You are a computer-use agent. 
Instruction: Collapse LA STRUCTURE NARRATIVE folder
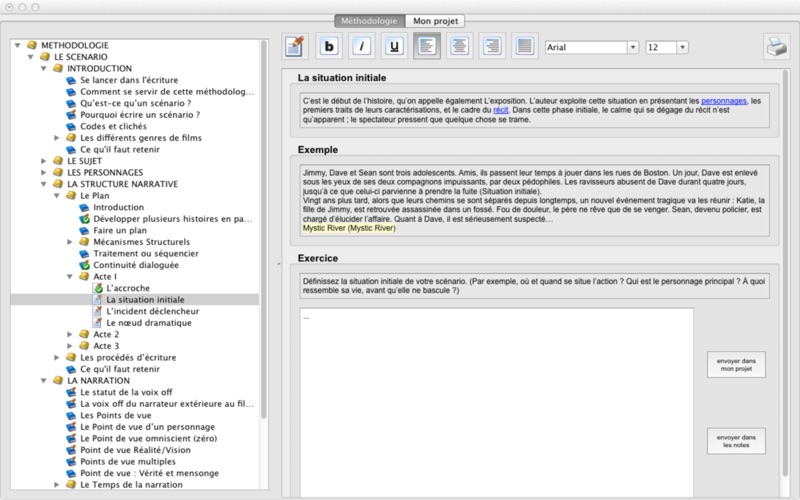(x=43, y=184)
